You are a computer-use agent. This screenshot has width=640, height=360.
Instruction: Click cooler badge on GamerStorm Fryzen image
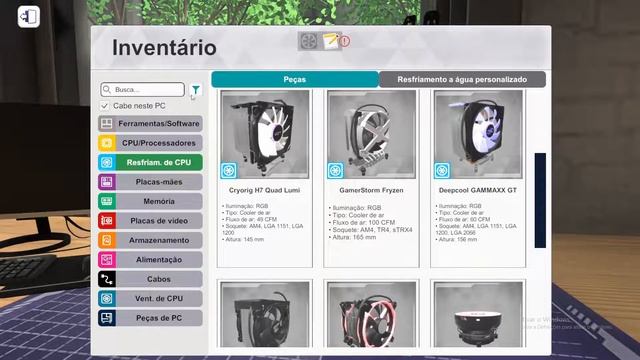pos(336,171)
